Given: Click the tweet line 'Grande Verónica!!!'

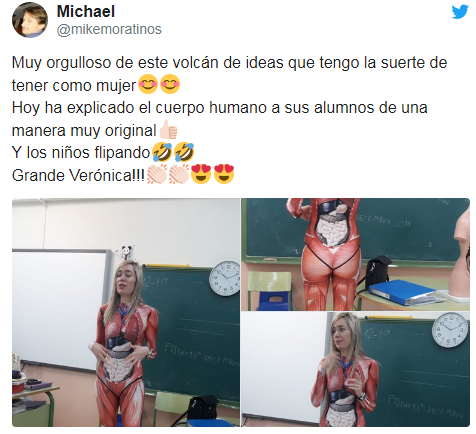Looking at the screenshot, I should (78, 175).
